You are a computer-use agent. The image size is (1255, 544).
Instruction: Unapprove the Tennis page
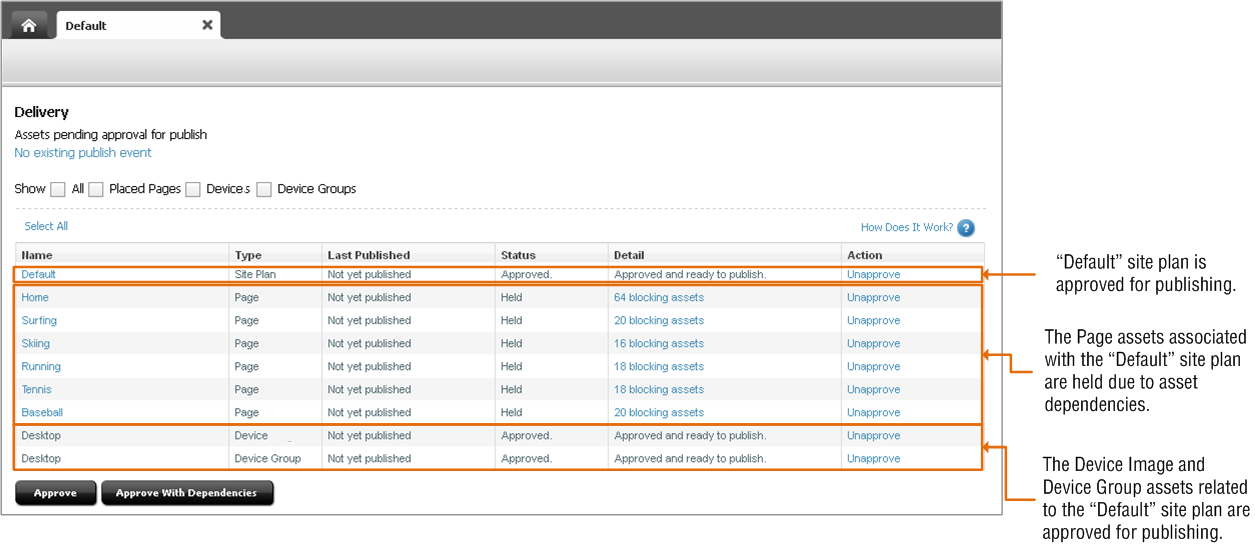pyautogui.click(x=873, y=389)
